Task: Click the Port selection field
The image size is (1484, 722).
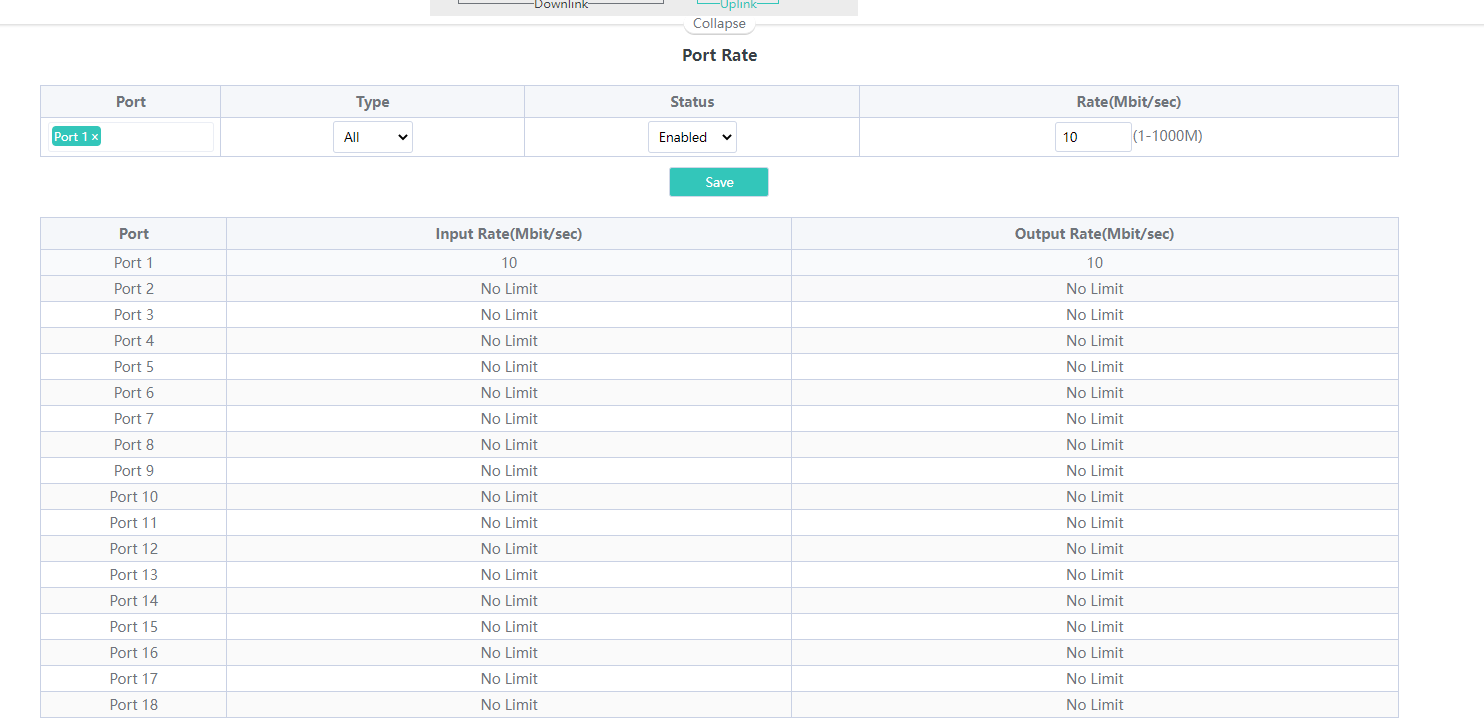Action: [131, 137]
